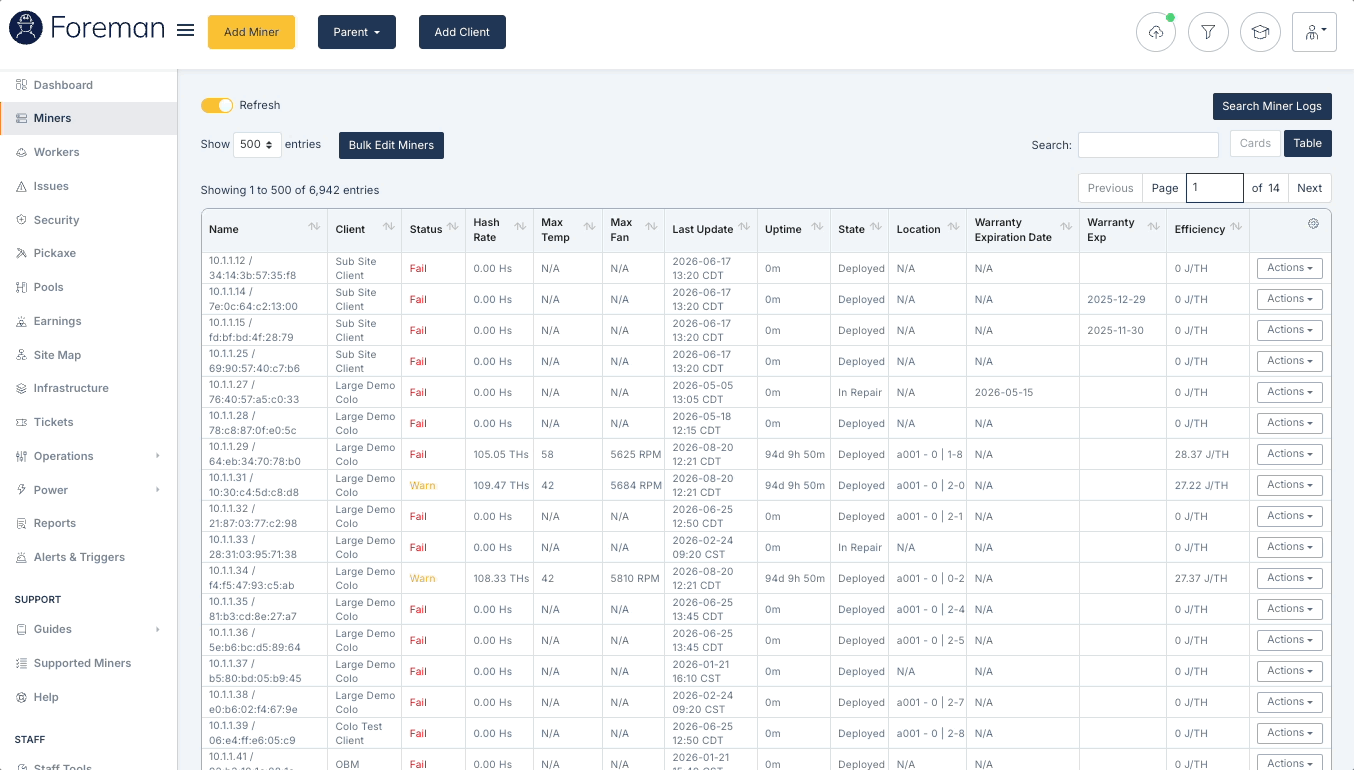The image size is (1354, 770).
Task: Click the cloud upload icon
Action: click(1156, 32)
